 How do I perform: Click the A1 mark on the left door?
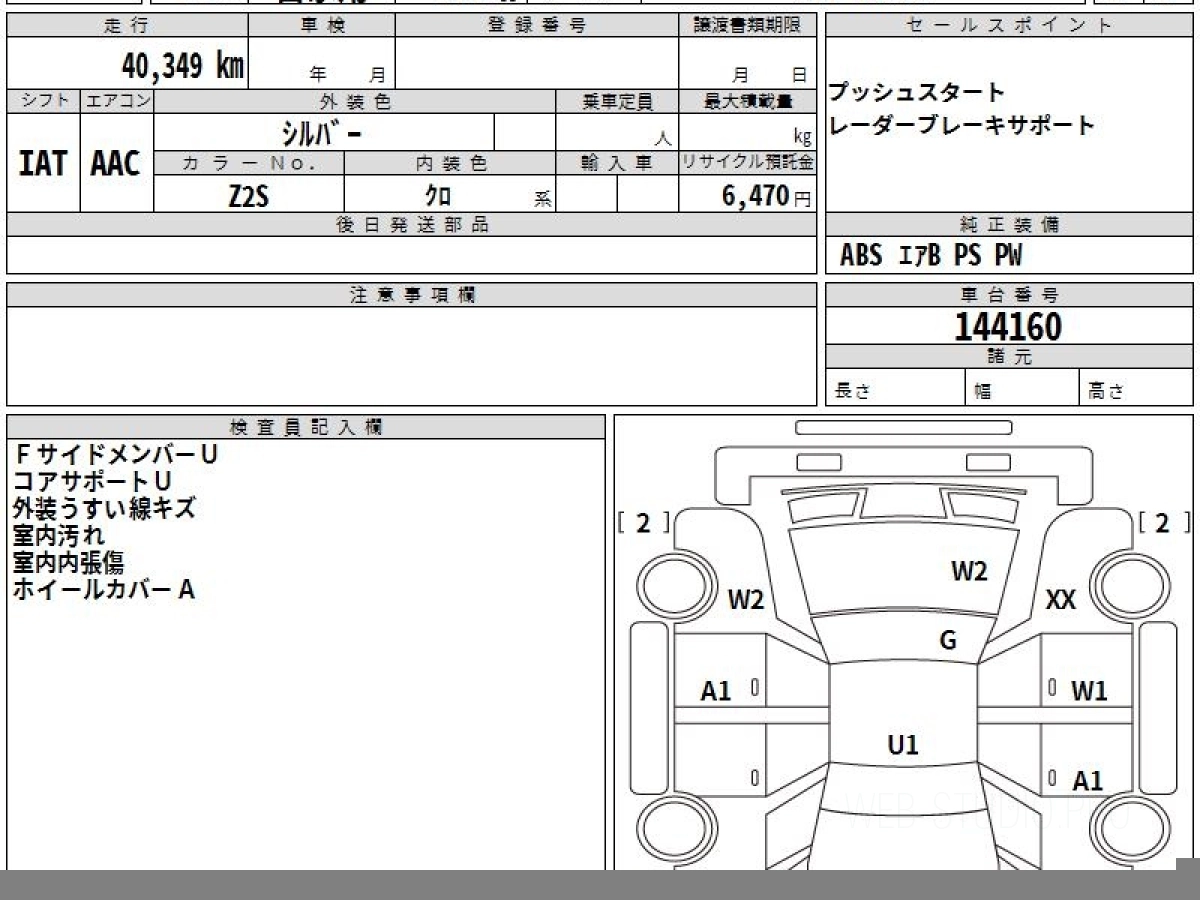point(716,690)
